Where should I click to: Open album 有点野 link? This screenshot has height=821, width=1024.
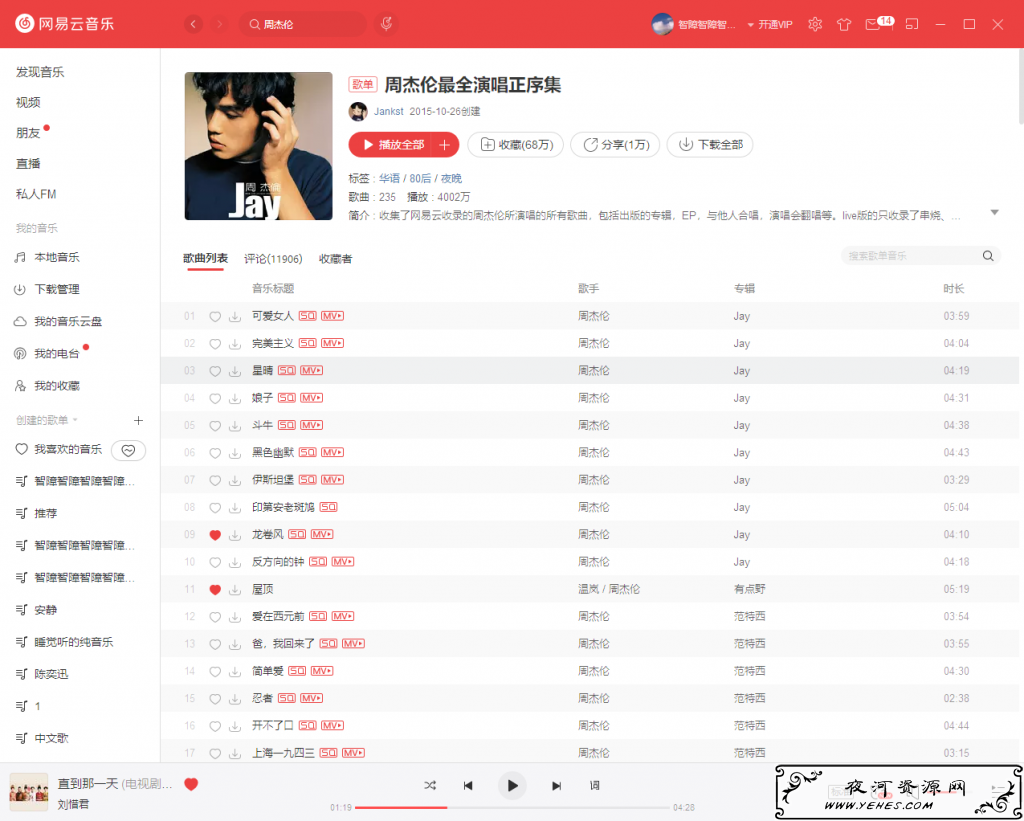click(x=749, y=590)
